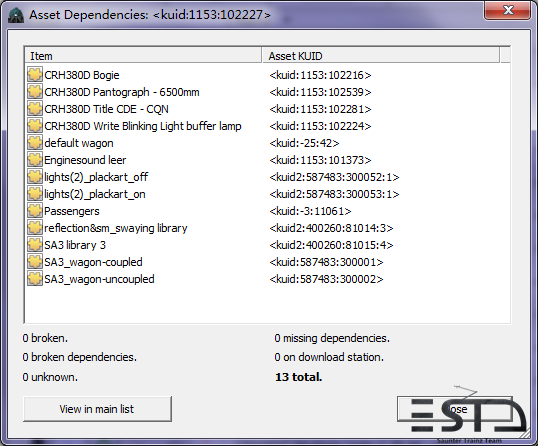
Task: Click the lights(2)_plackart_off icon
Action: pyautogui.click(x=35, y=177)
